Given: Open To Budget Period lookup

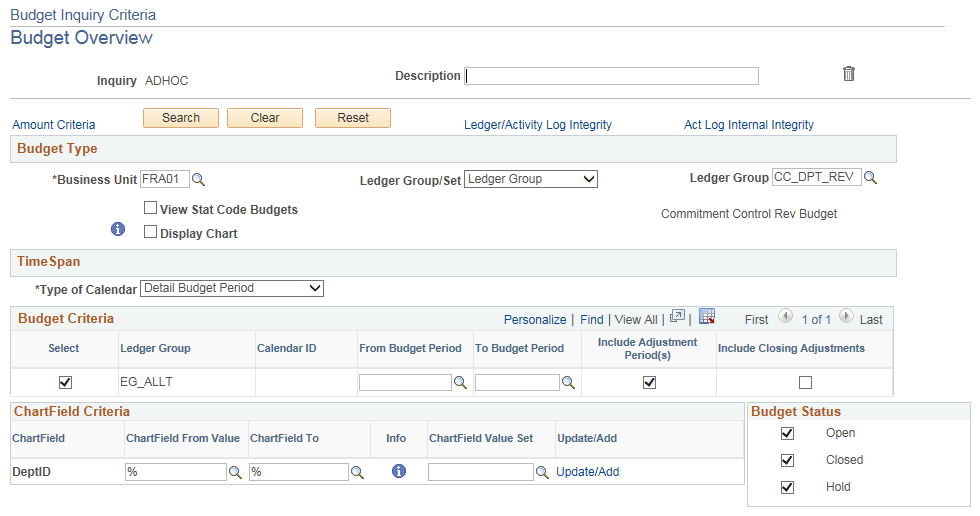Looking at the screenshot, I should pos(568,383).
